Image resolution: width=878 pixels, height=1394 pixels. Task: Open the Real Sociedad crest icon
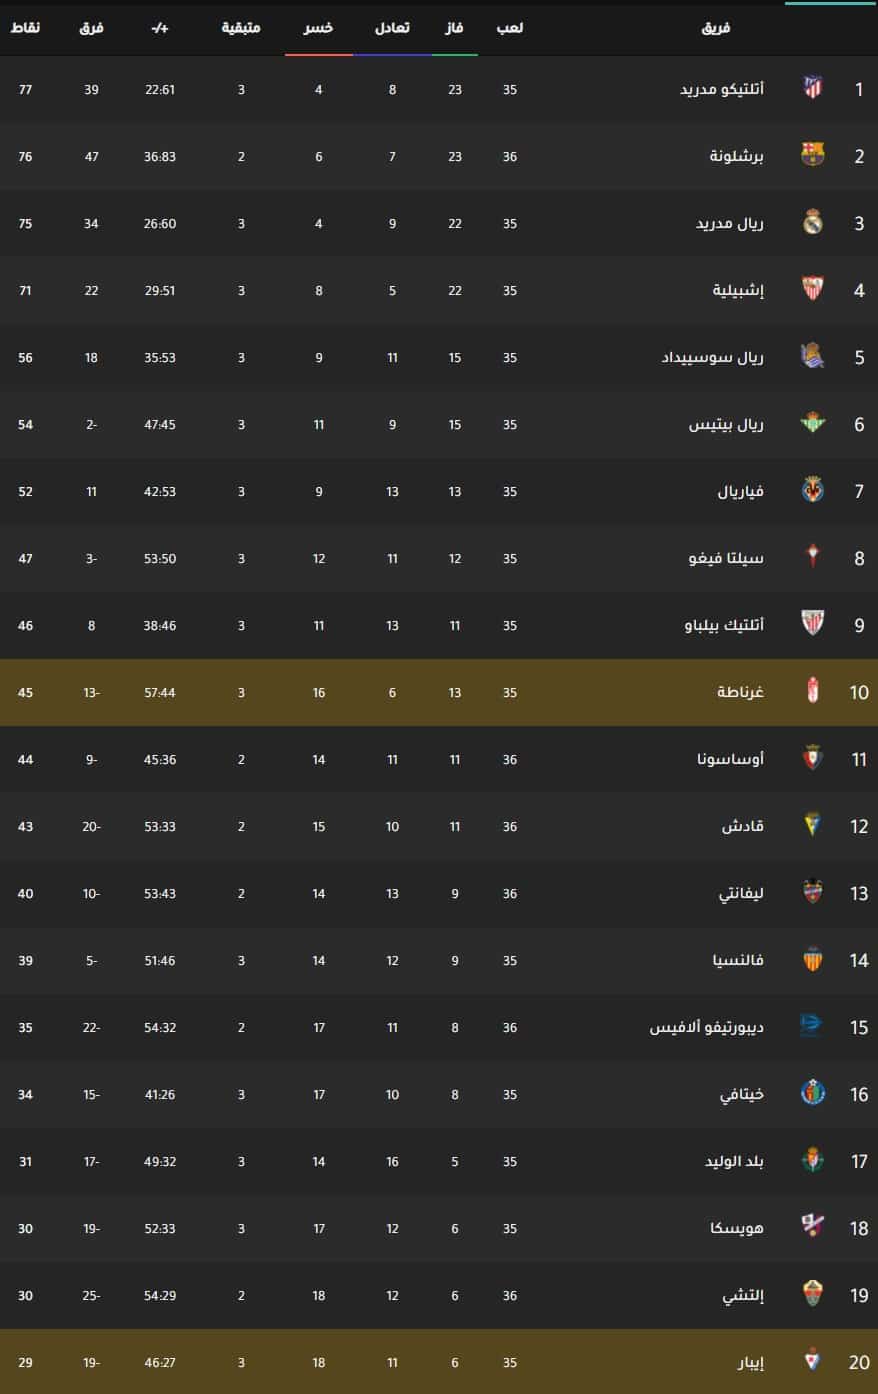pyautogui.click(x=813, y=356)
